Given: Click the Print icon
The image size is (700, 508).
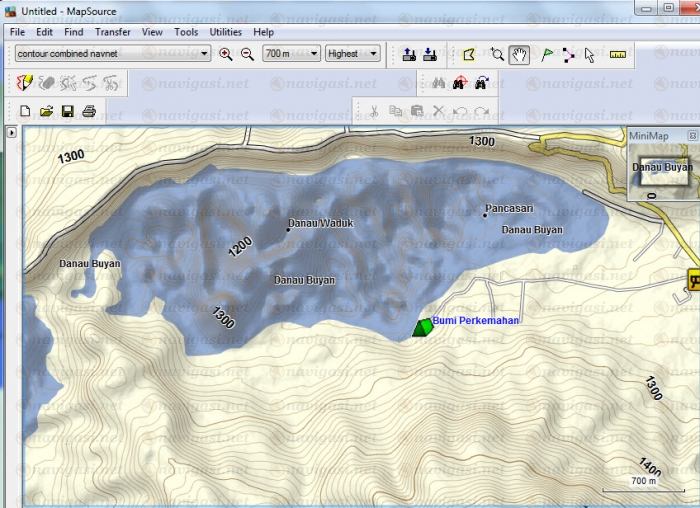Looking at the screenshot, I should (x=89, y=111).
